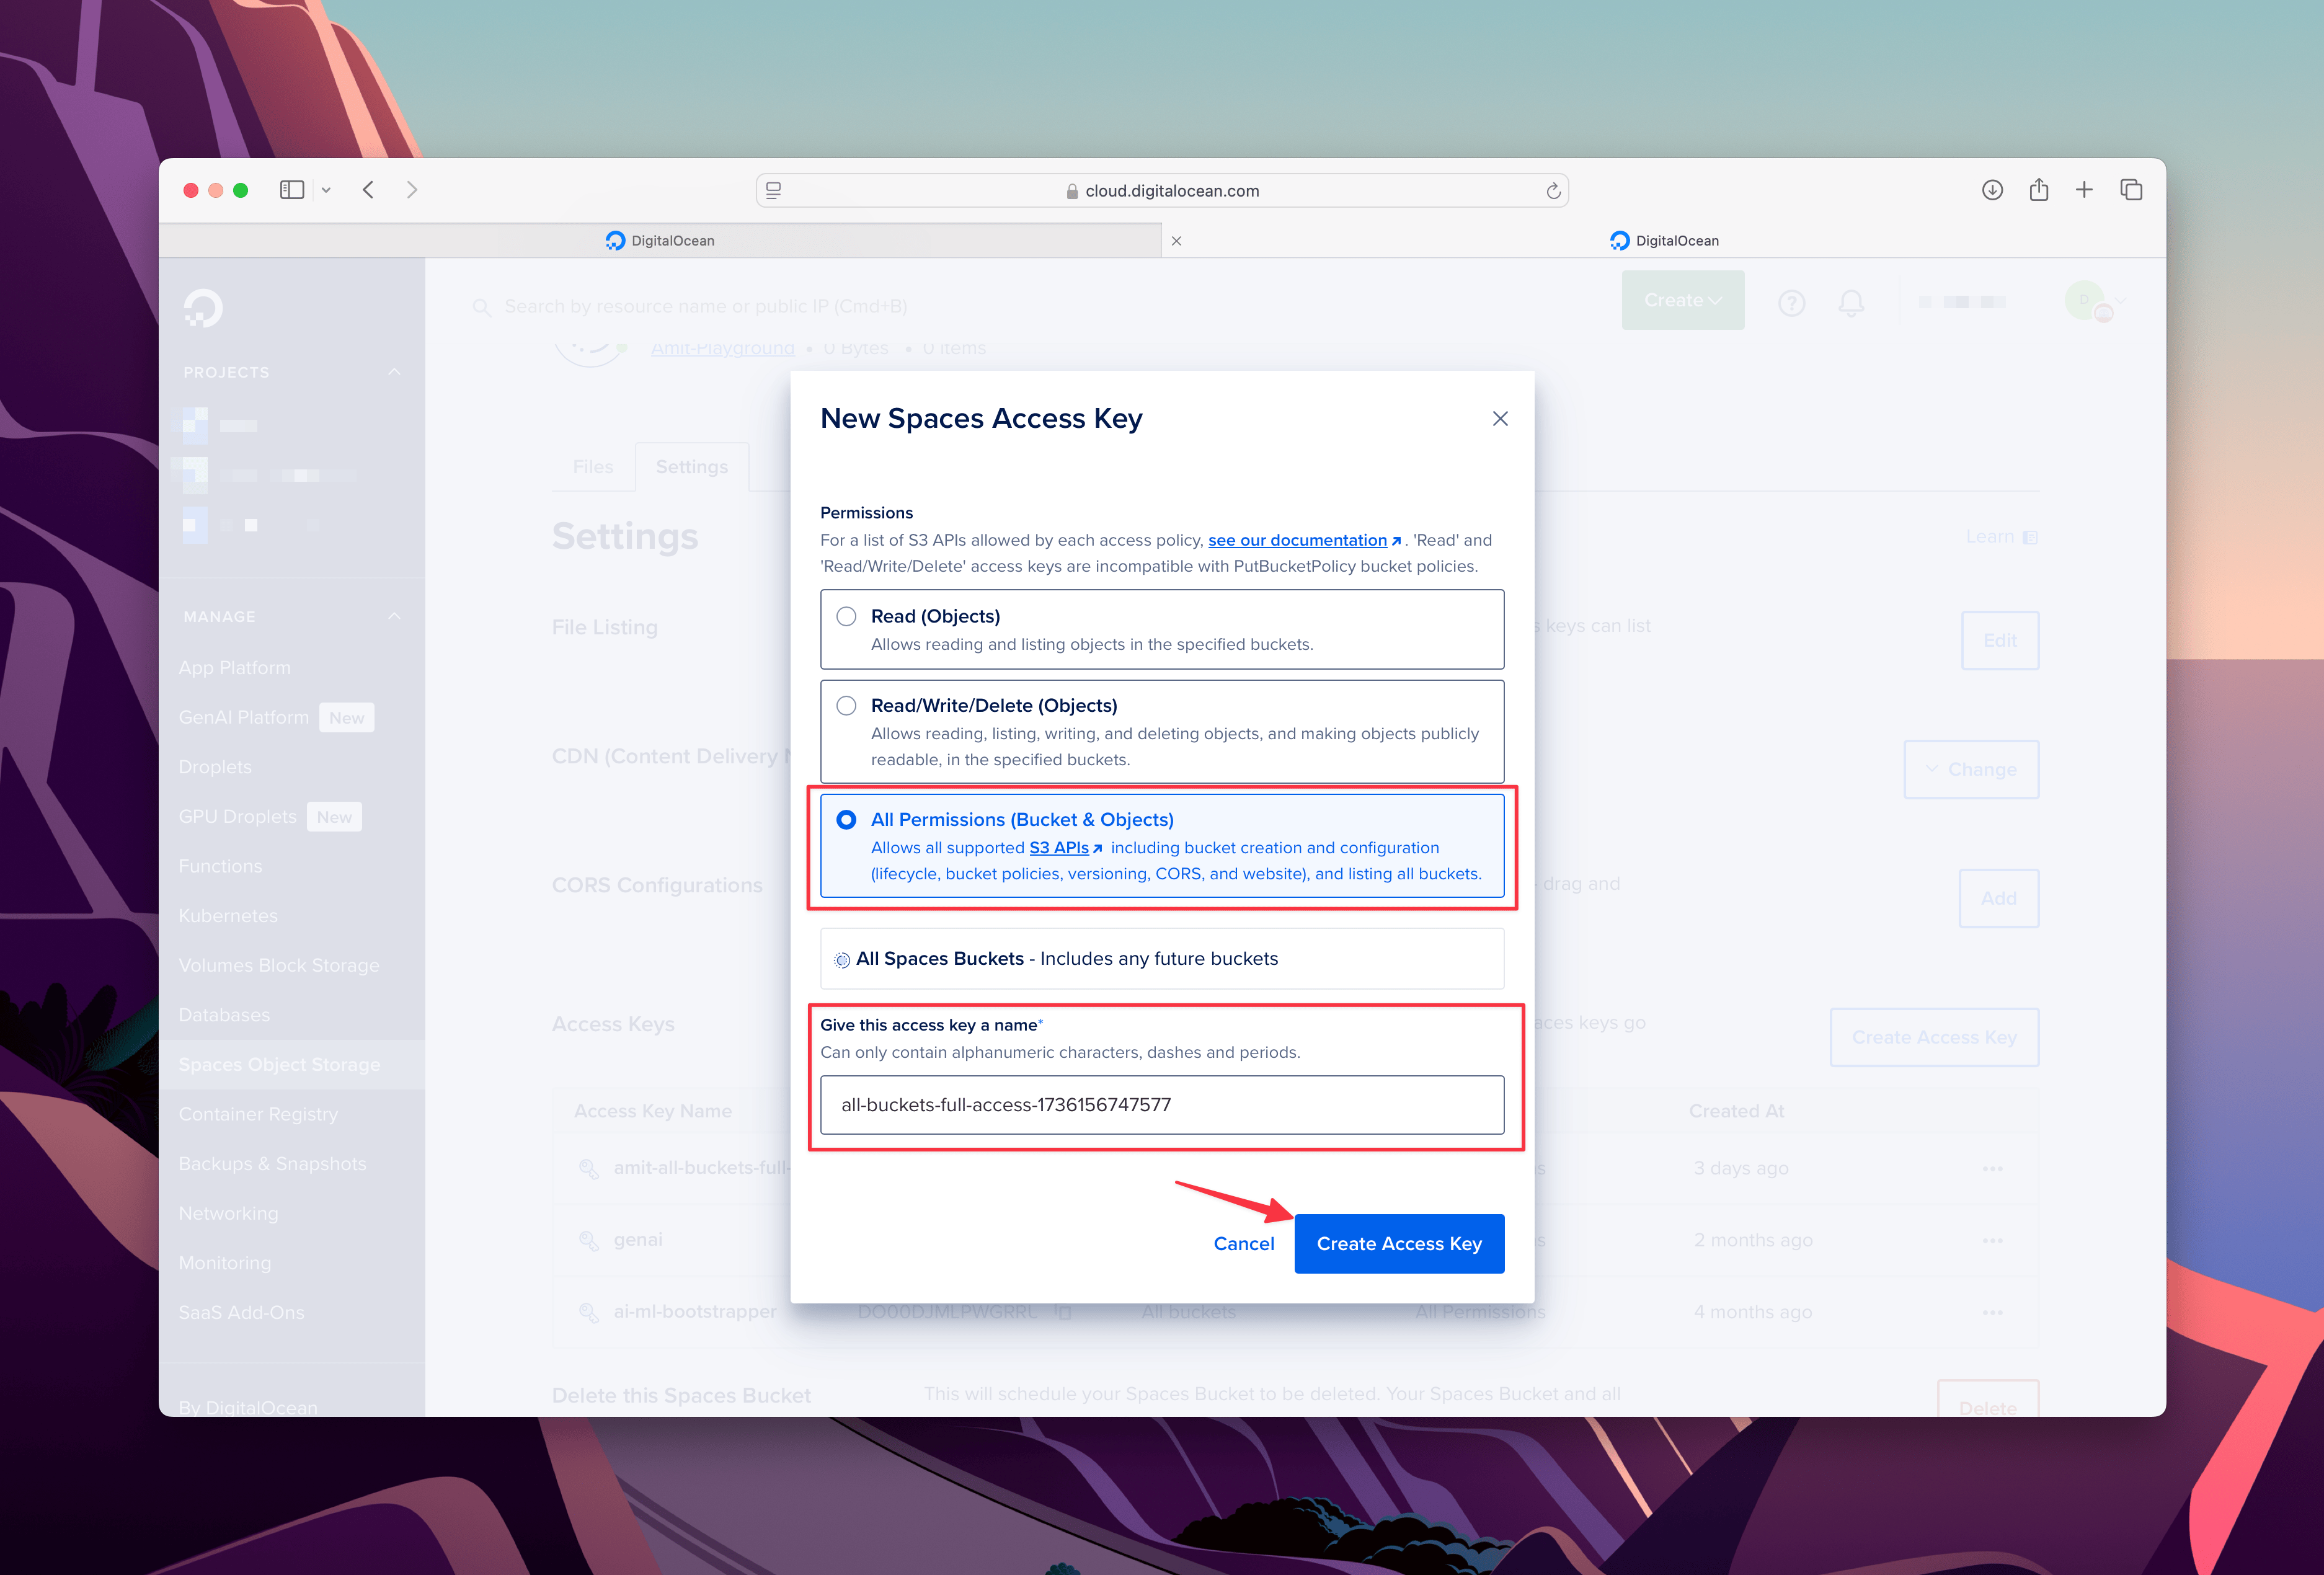Open the Change dropdown for CDN
2324x1575 pixels.
click(x=1971, y=769)
